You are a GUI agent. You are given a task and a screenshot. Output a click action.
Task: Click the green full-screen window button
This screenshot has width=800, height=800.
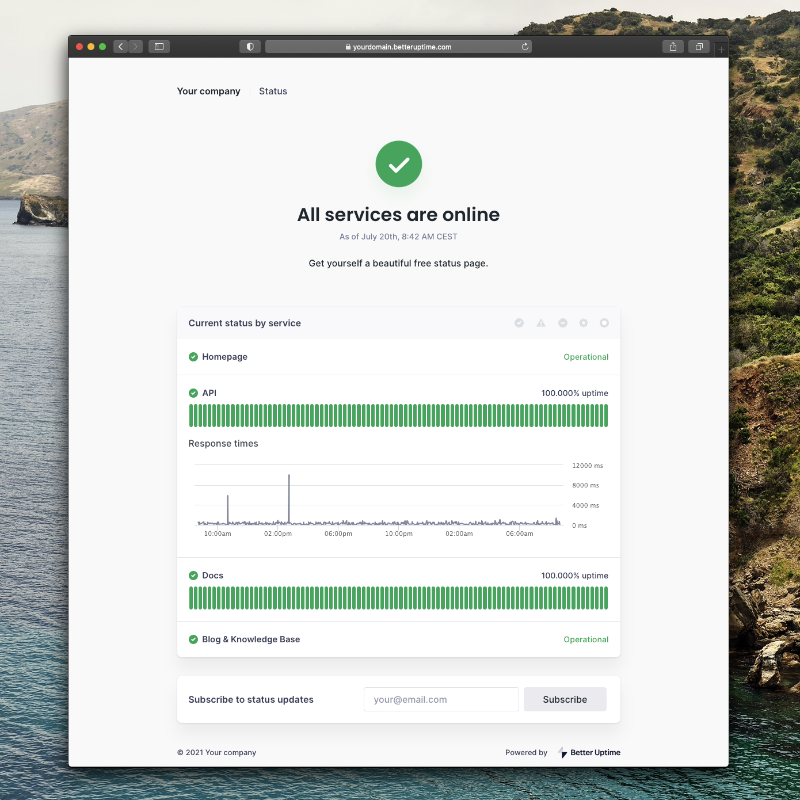click(x=103, y=46)
